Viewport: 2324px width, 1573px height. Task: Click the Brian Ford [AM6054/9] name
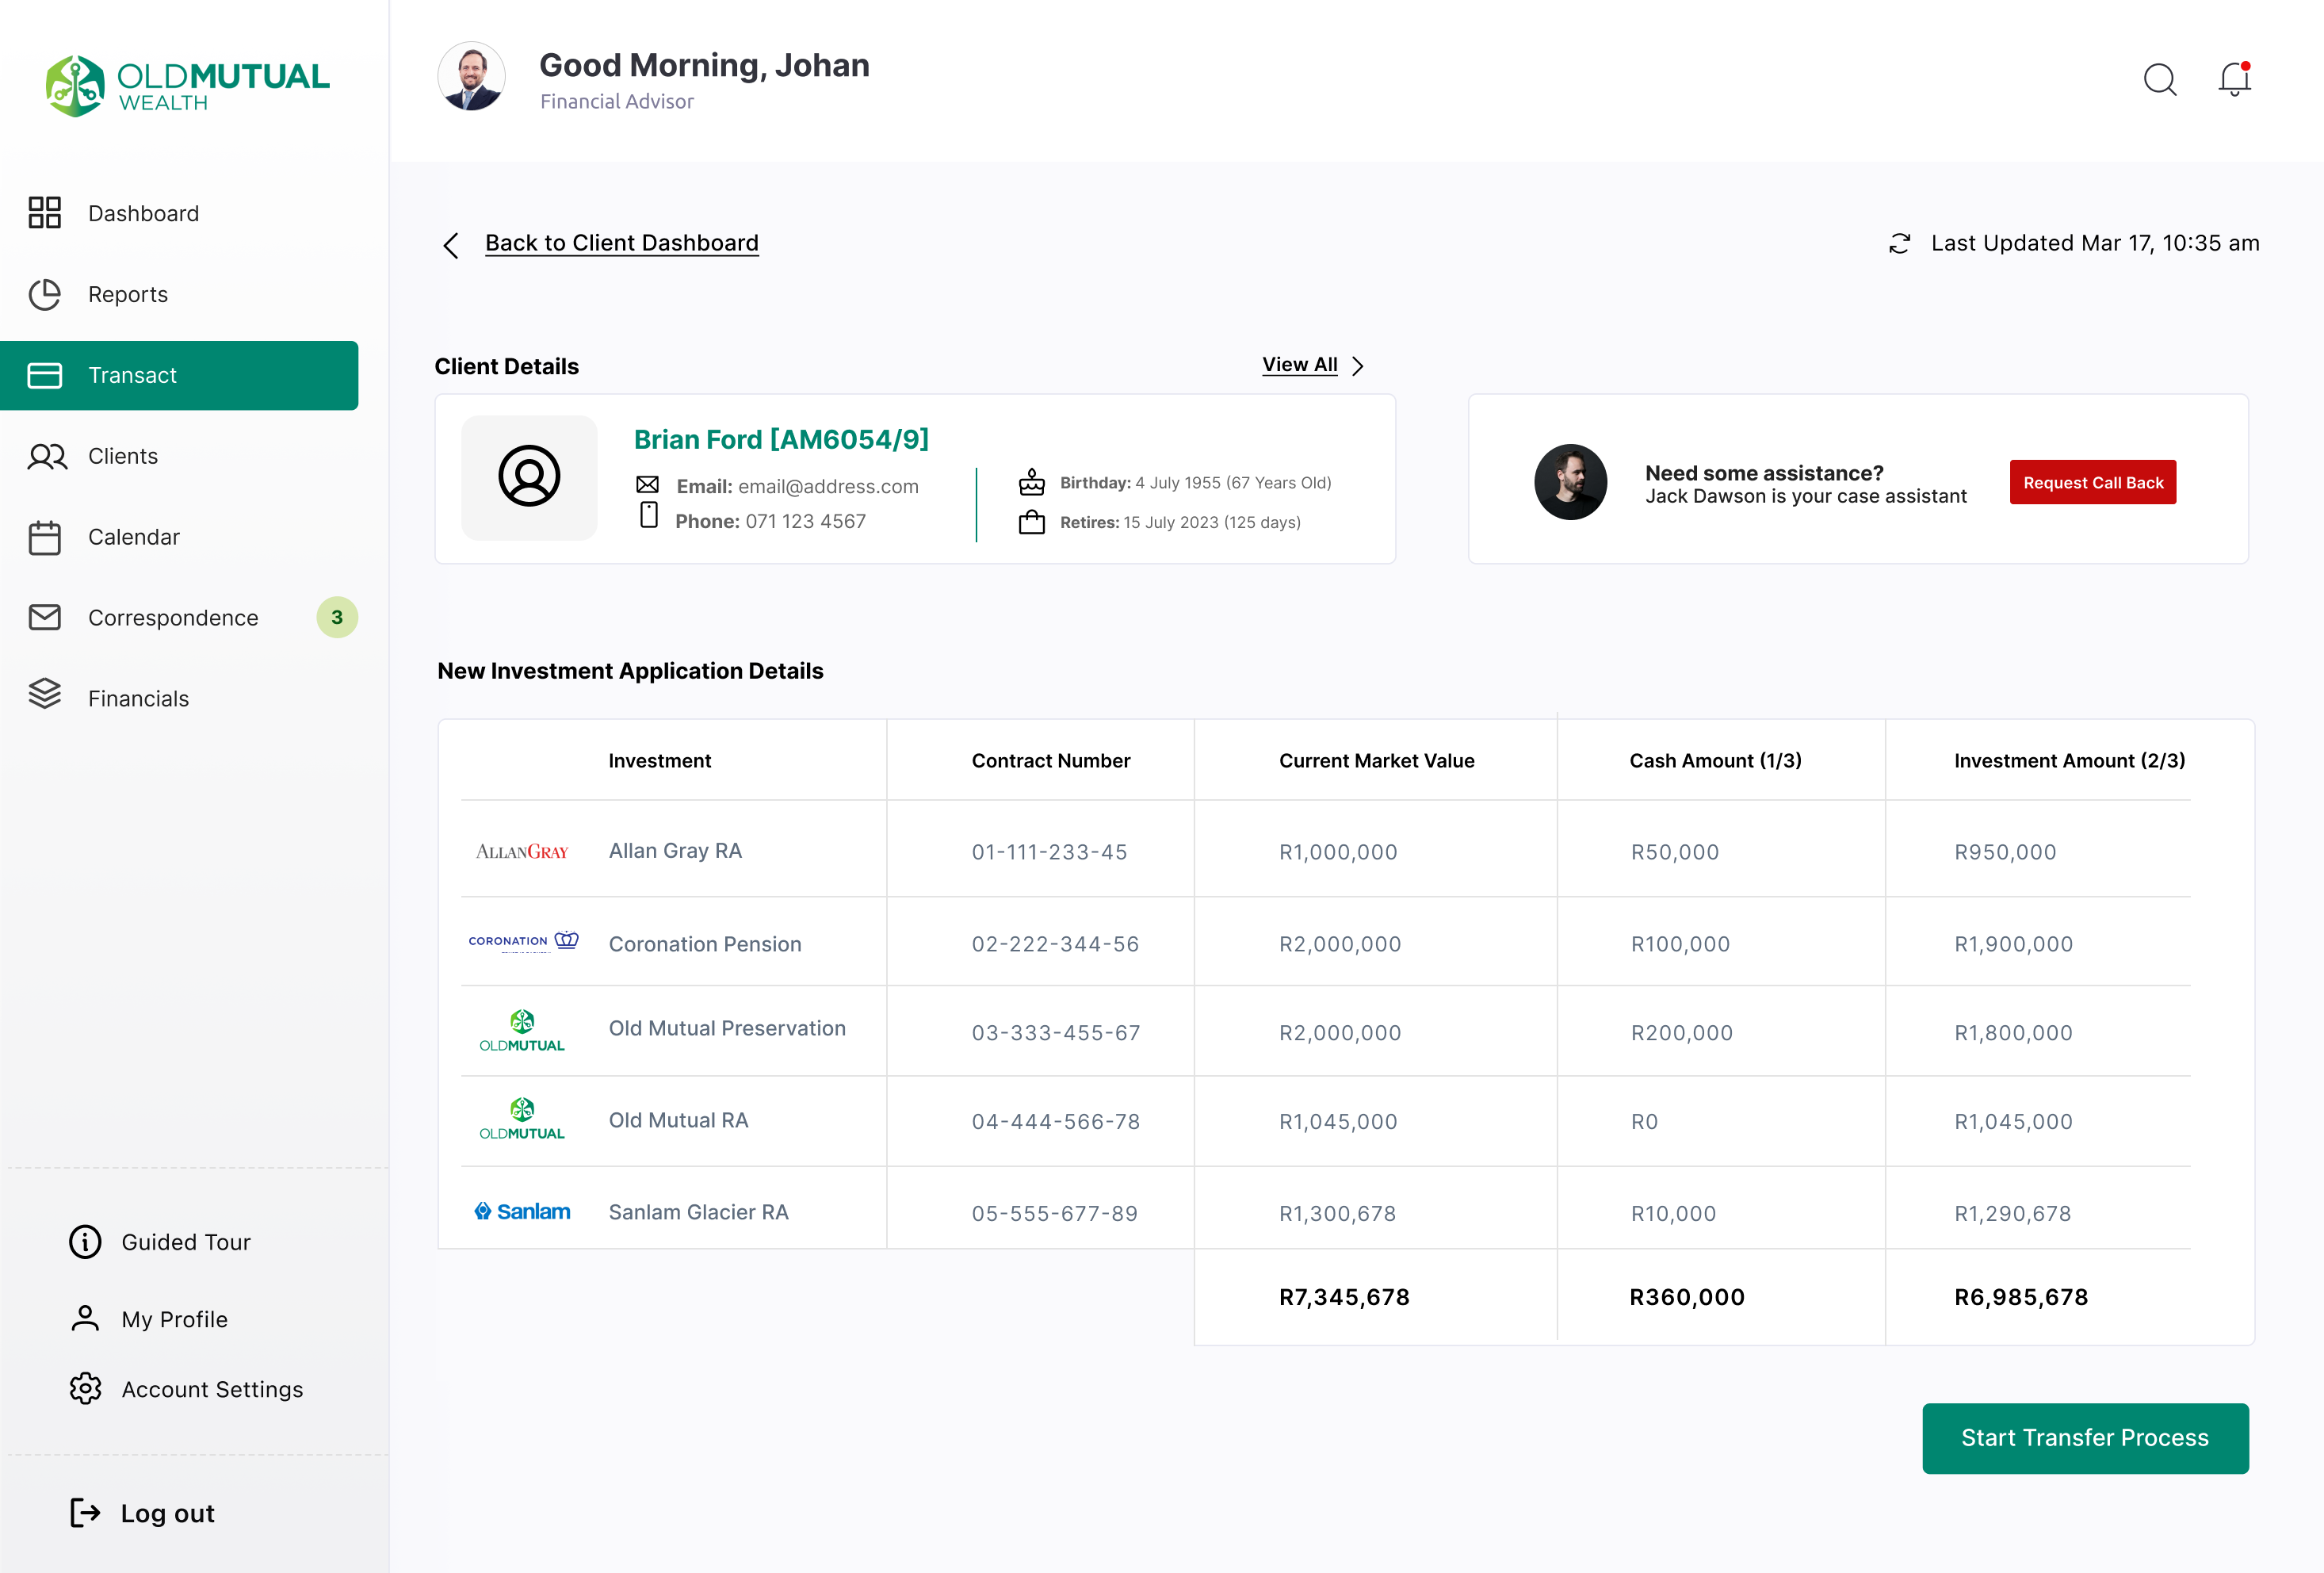click(781, 439)
